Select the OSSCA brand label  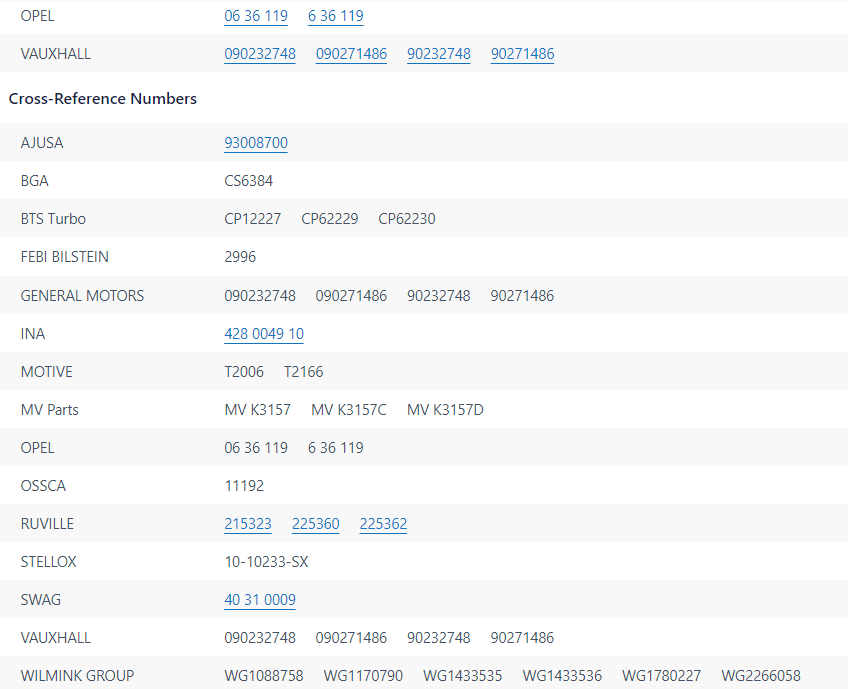pos(43,486)
